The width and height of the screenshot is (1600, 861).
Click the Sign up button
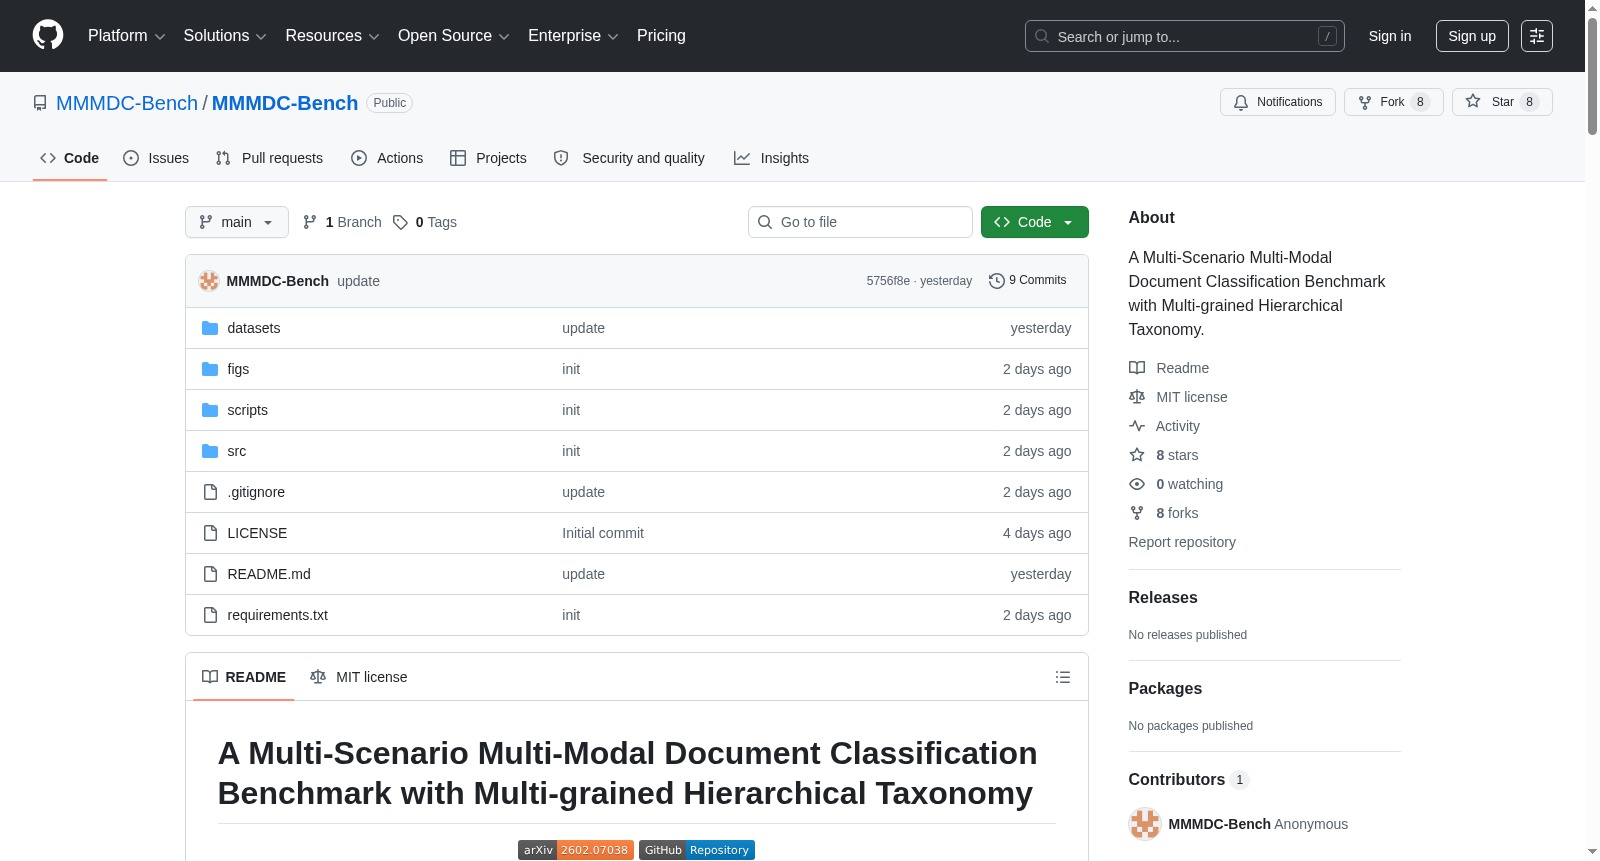(x=1472, y=36)
